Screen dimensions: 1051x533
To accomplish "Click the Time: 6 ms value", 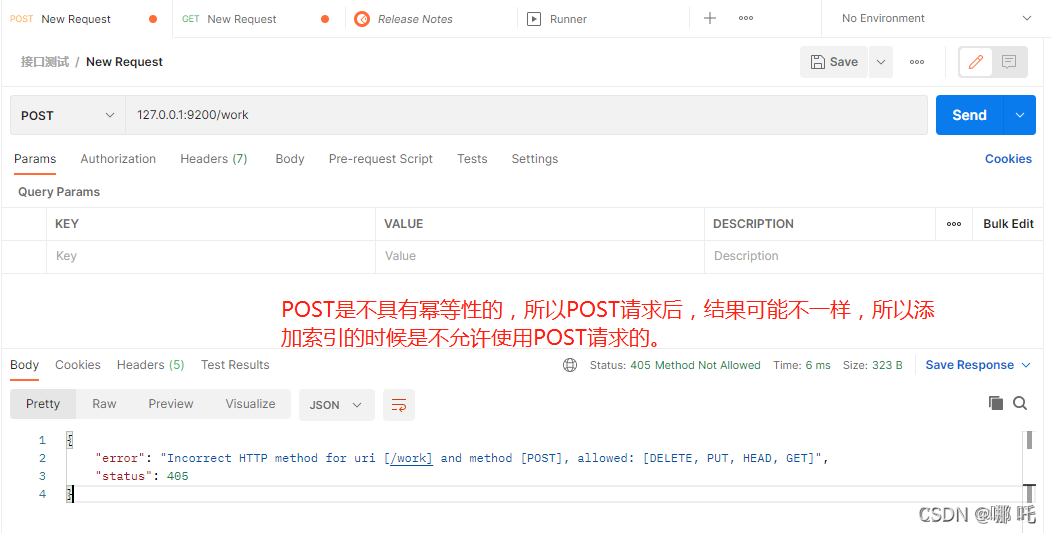I will [x=818, y=365].
